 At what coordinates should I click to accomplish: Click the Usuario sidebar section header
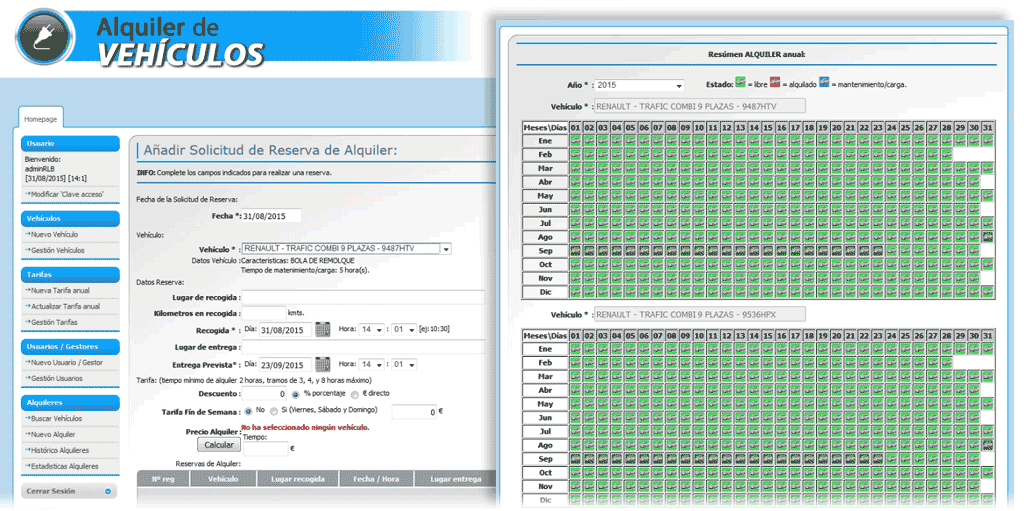pyautogui.click(x=71, y=143)
